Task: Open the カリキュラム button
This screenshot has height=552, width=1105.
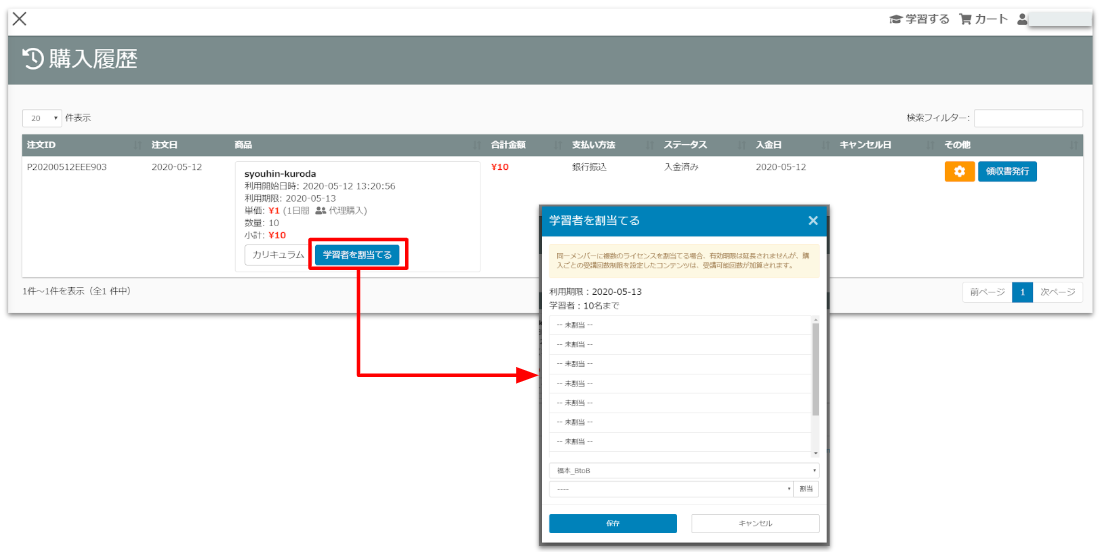Action: coord(277,255)
